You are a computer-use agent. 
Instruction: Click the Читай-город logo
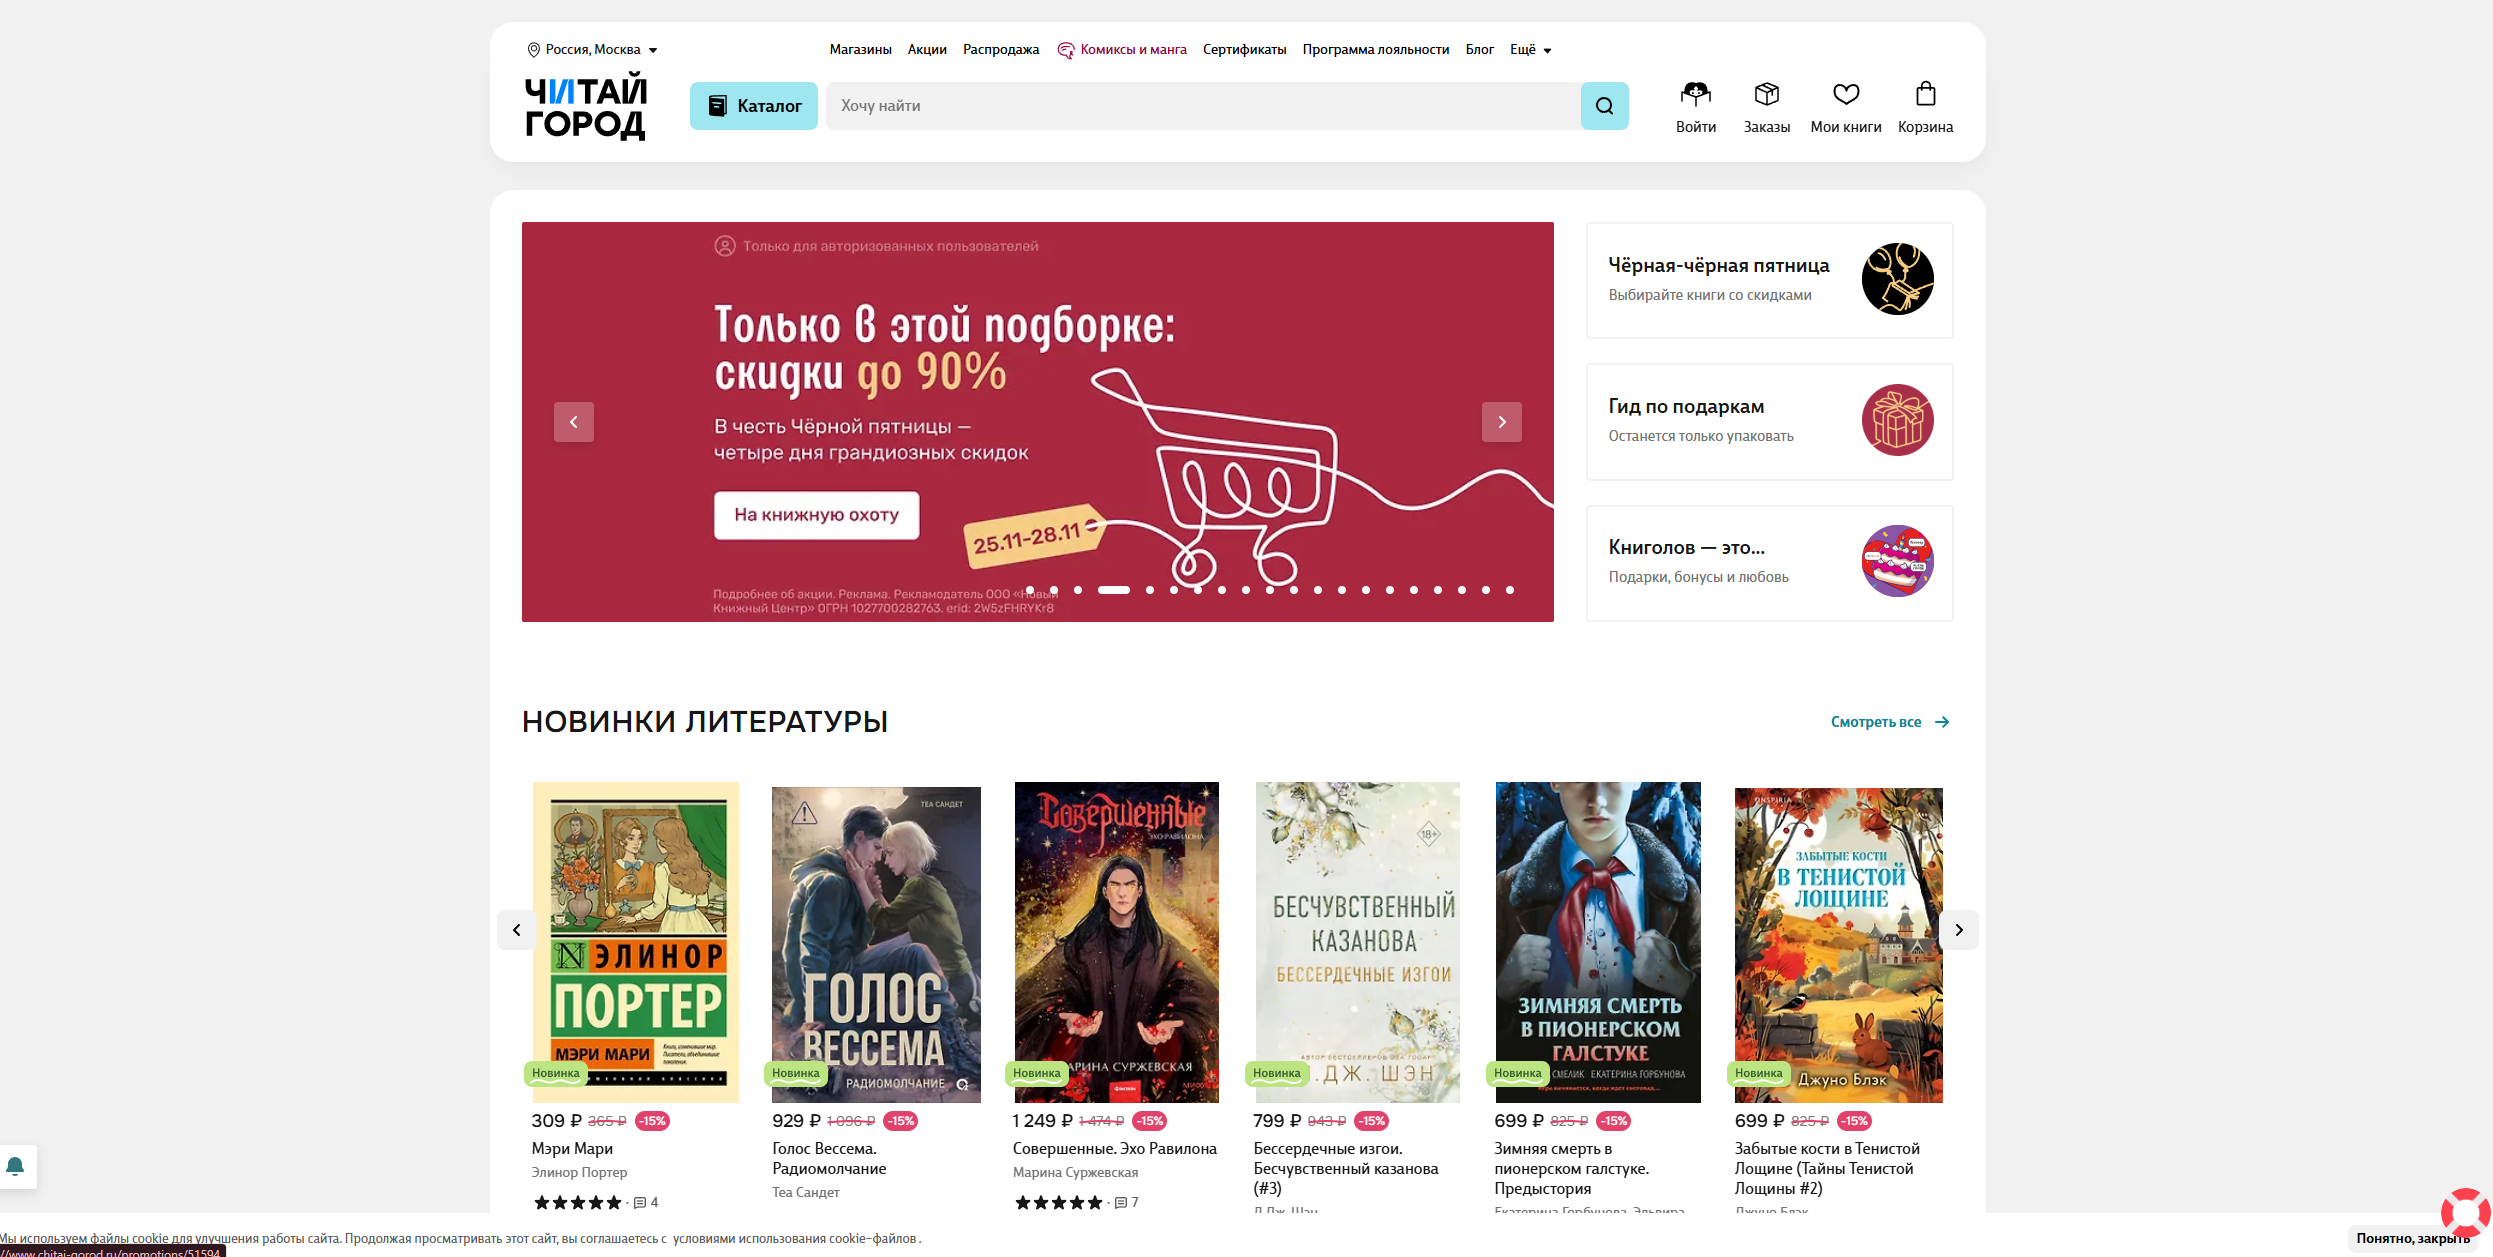coord(586,106)
